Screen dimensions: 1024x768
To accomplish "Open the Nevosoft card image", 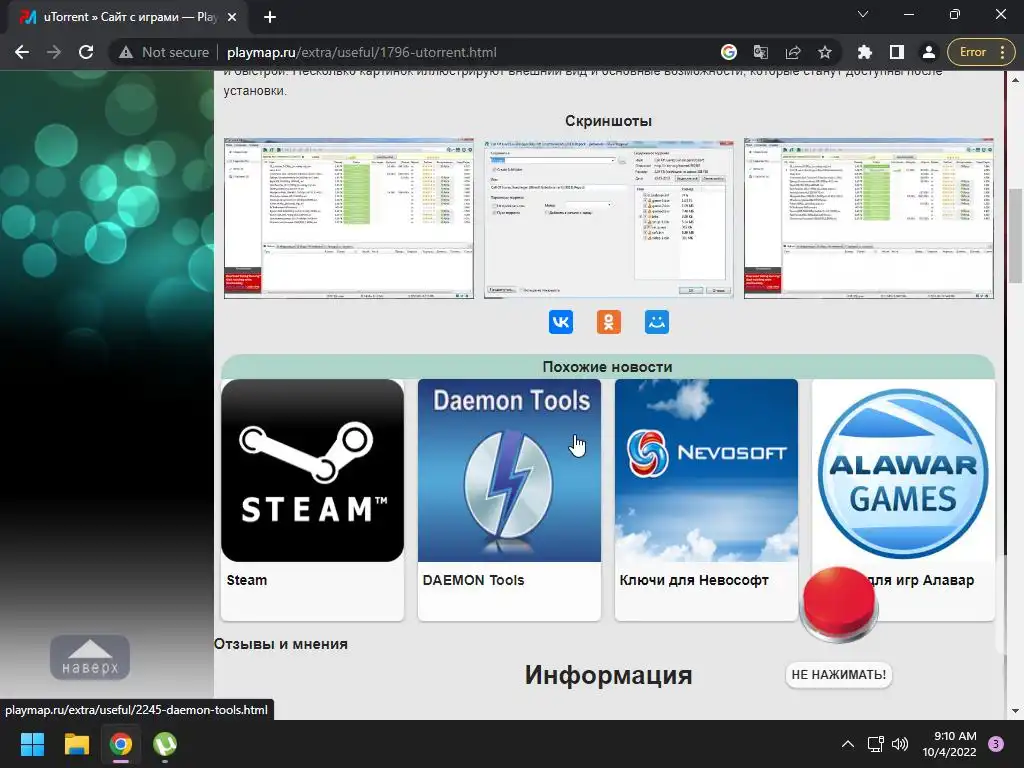I will click(x=706, y=470).
